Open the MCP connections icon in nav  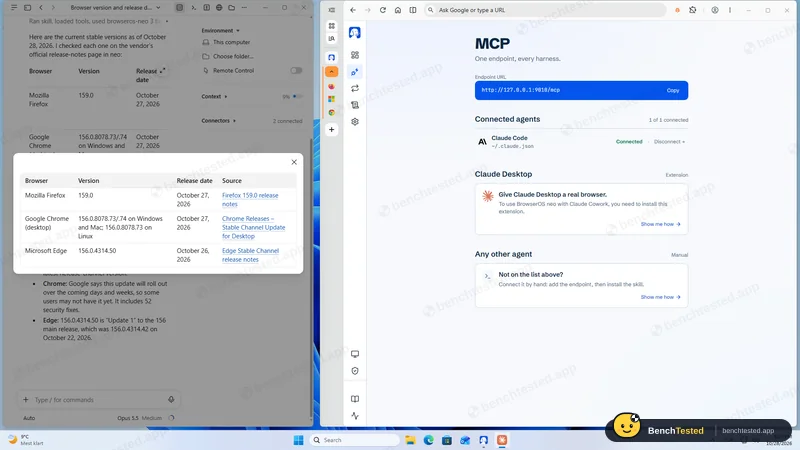pyautogui.click(x=355, y=72)
